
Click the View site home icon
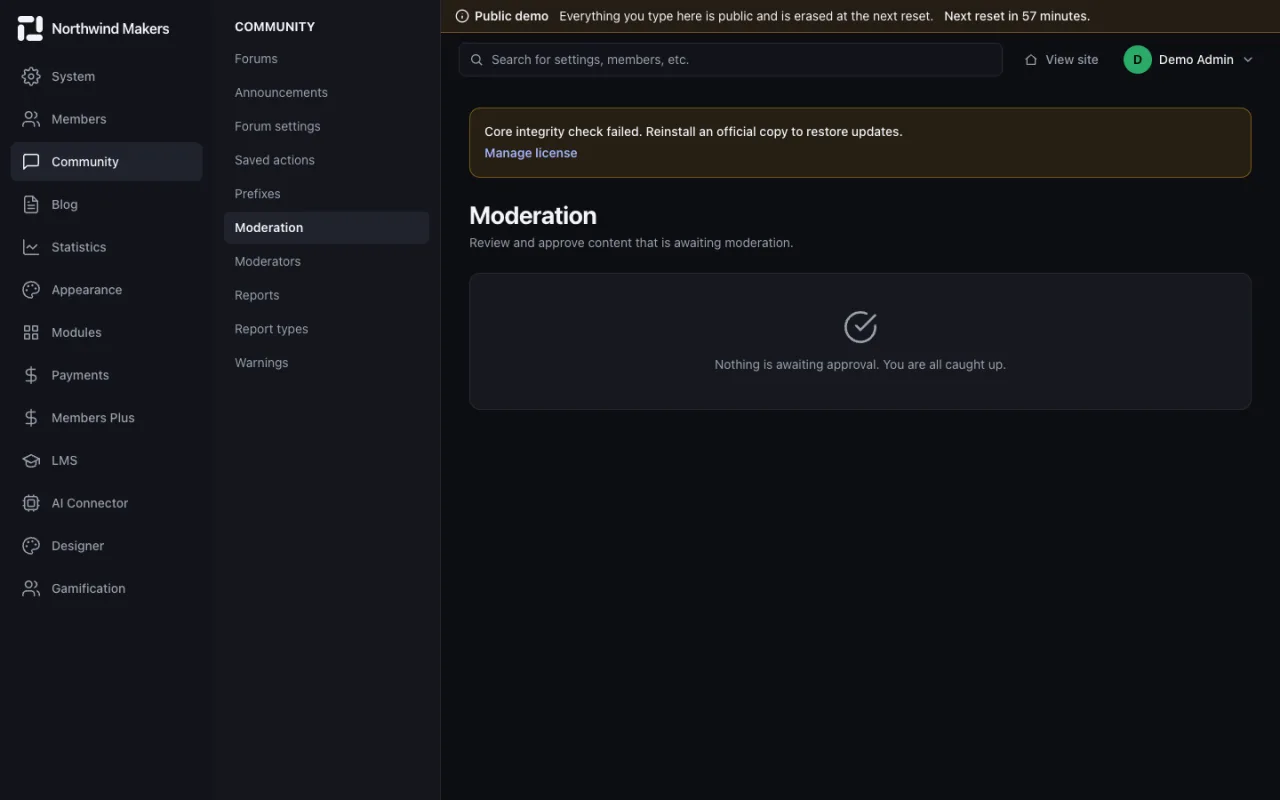[1031, 60]
